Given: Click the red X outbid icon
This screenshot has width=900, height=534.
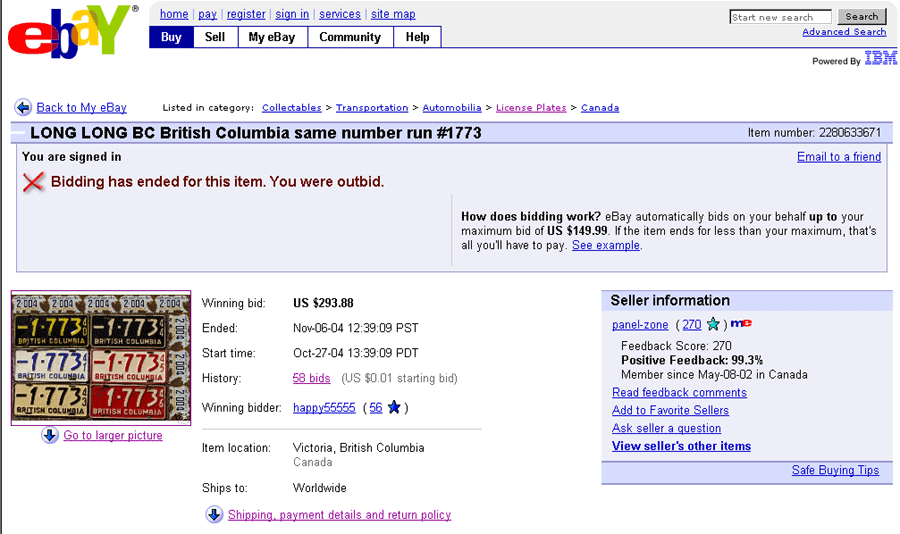Looking at the screenshot, I should coord(33,182).
